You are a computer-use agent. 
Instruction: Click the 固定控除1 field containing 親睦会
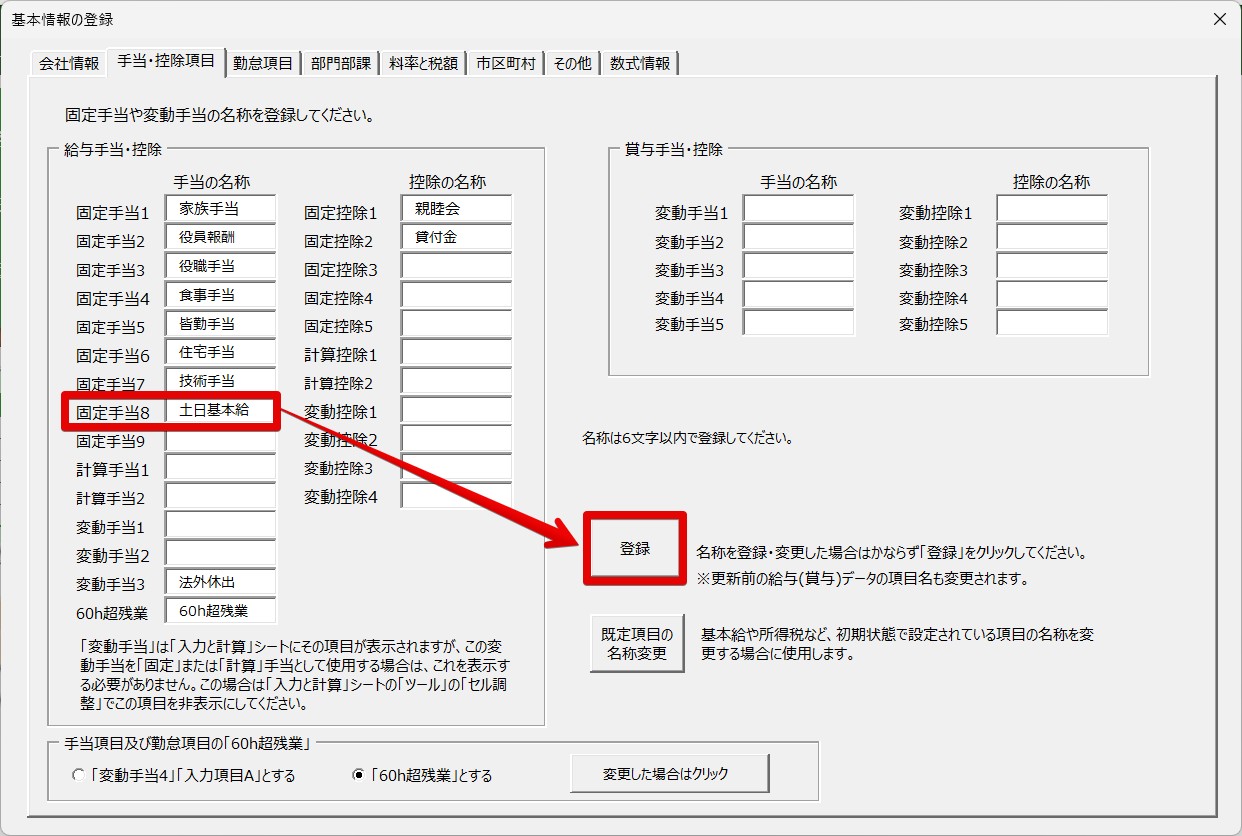(x=457, y=209)
